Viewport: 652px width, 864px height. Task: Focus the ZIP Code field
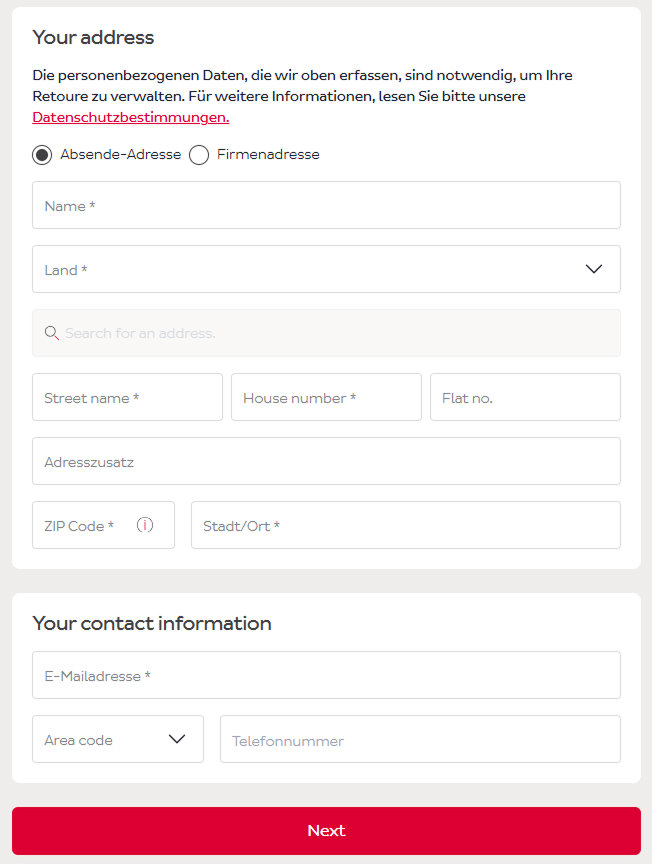point(85,525)
